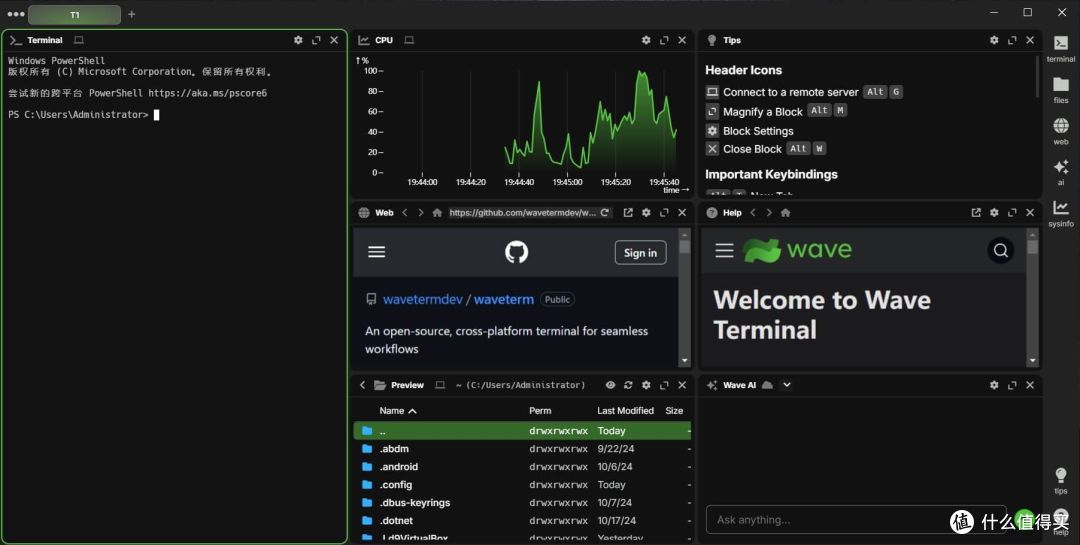
Task: Select the T1 tab
Action: click(x=75, y=14)
